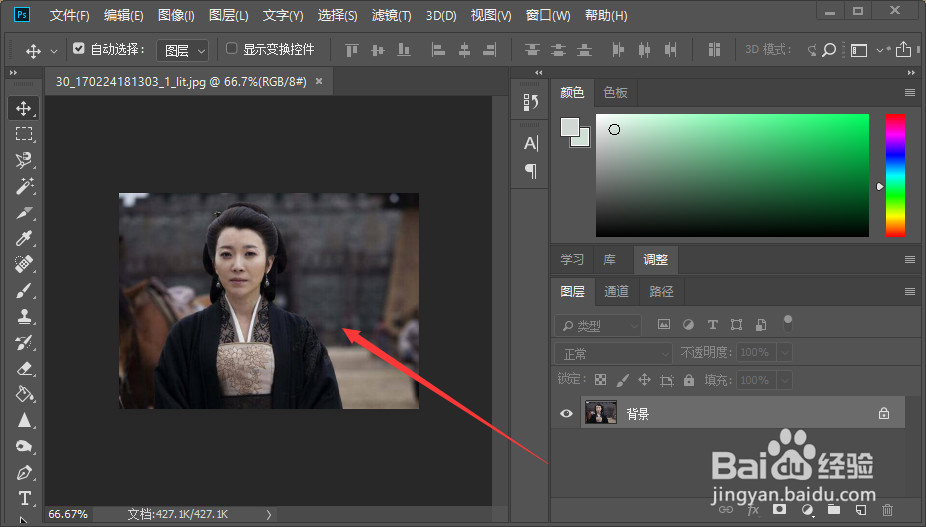Open the 类型 layer filter dropdown
The width and height of the screenshot is (926, 527).
tap(598, 325)
